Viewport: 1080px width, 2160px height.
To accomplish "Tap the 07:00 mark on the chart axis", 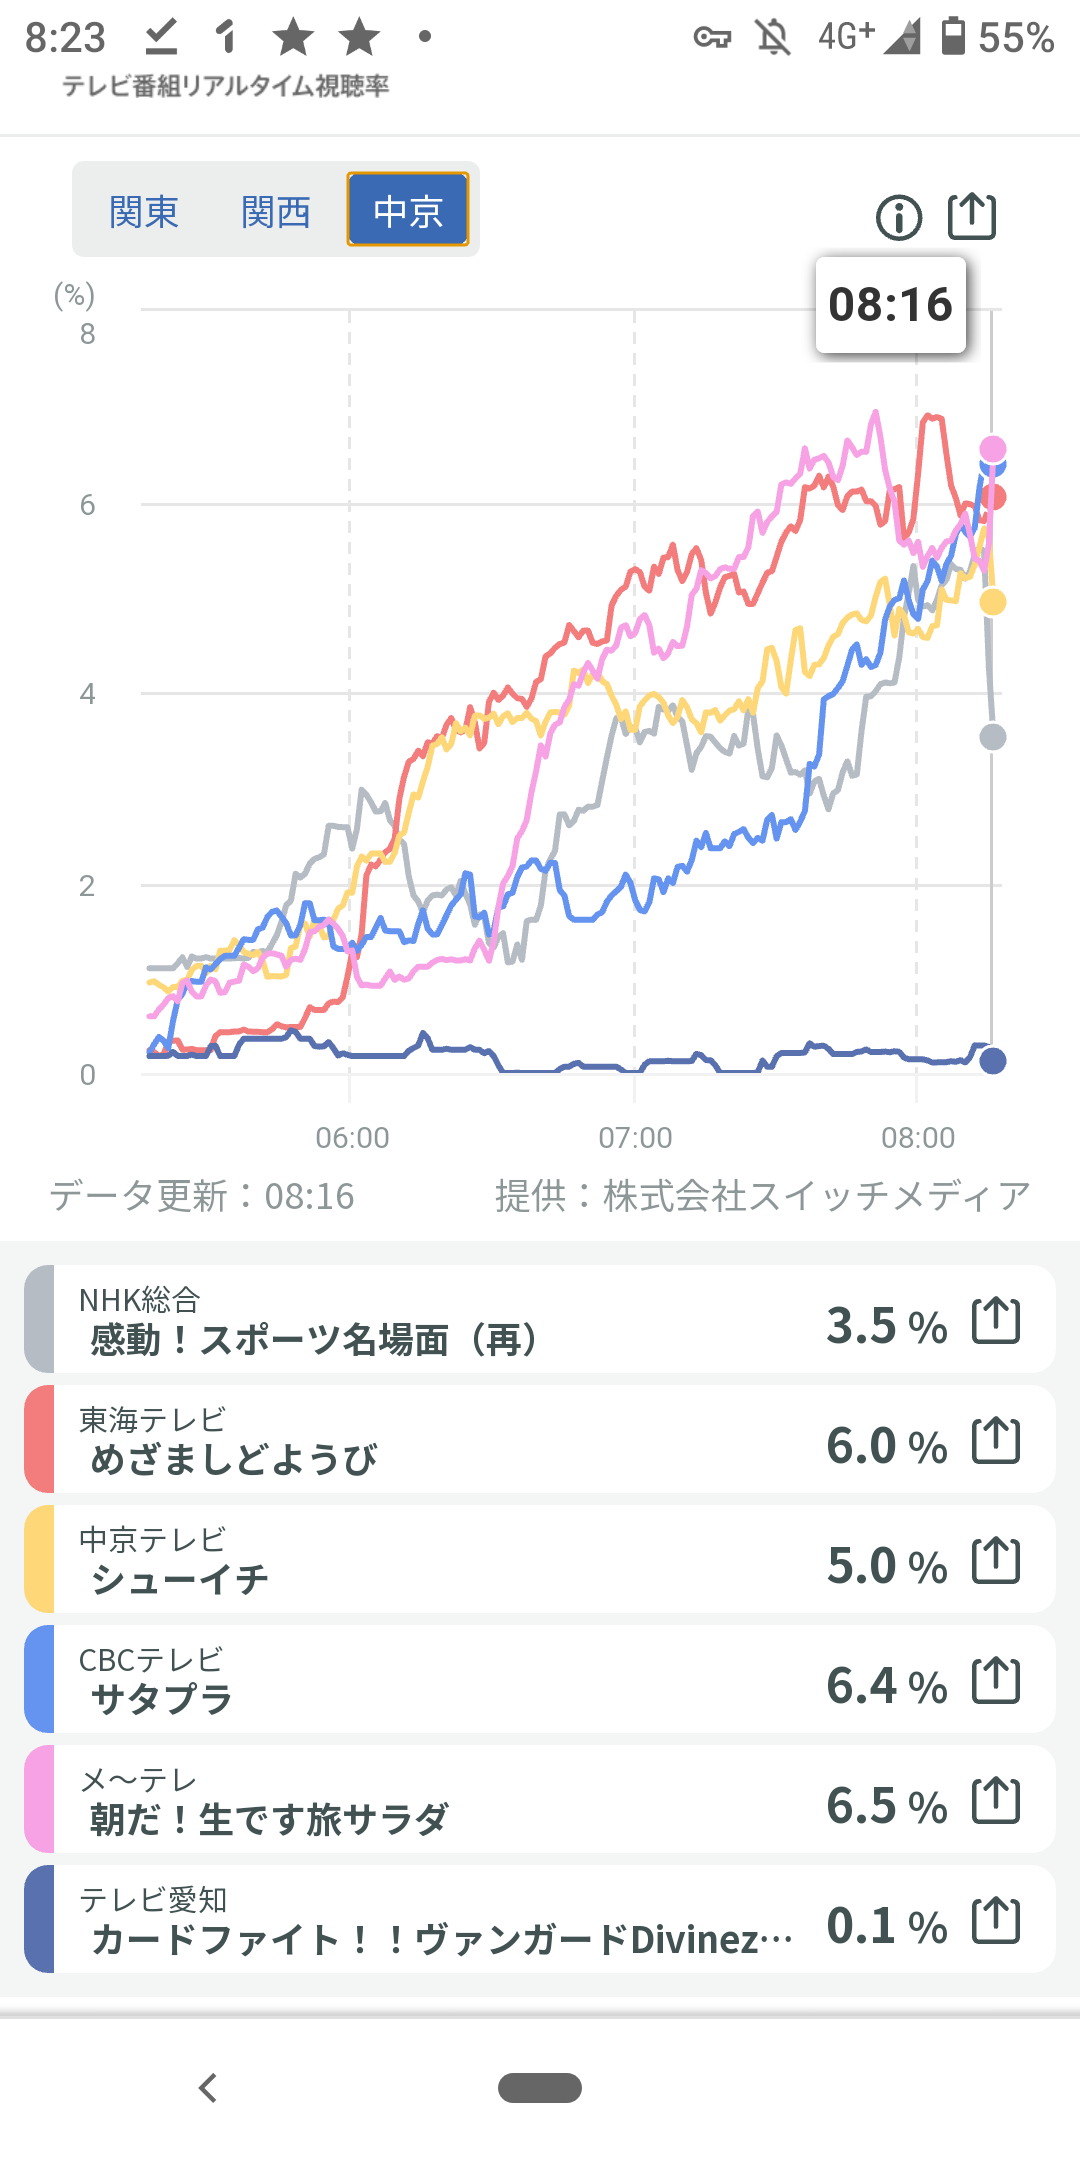I will [635, 1138].
